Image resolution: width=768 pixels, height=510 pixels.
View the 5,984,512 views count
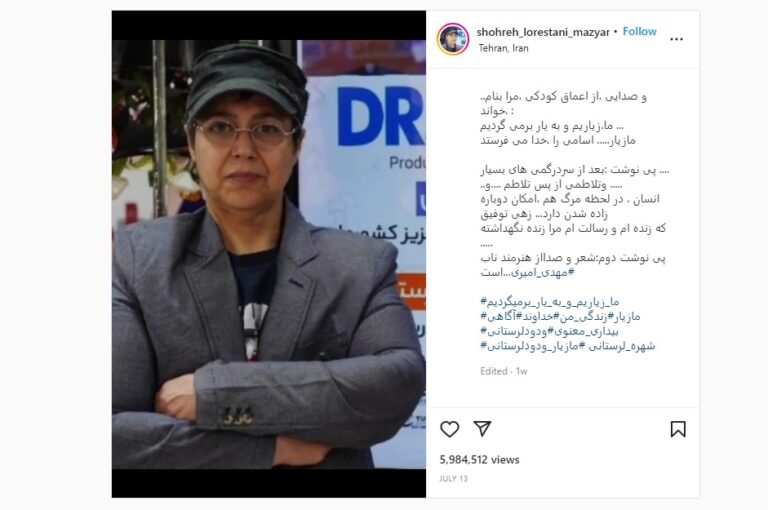[479, 460]
